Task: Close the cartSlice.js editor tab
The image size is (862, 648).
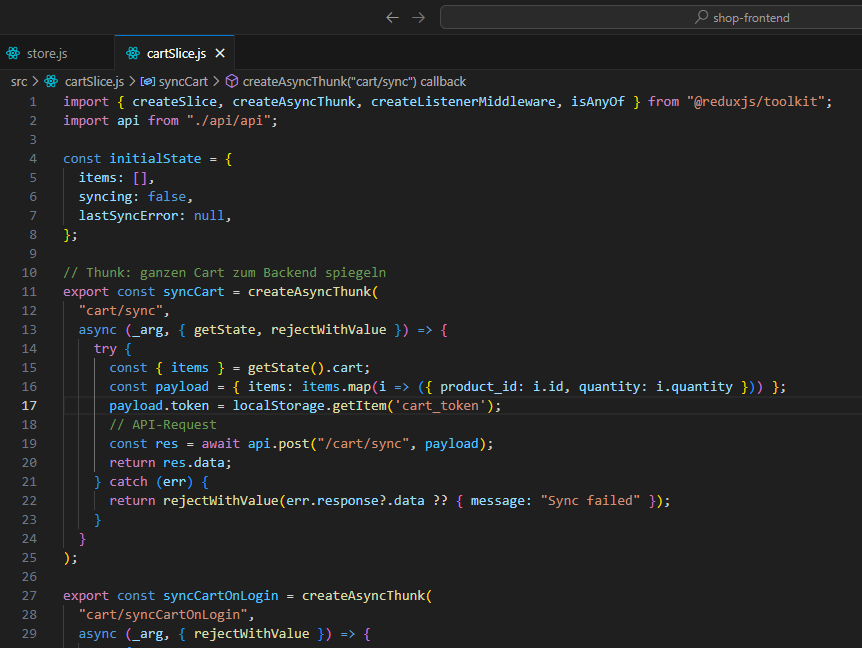Action: click(220, 53)
